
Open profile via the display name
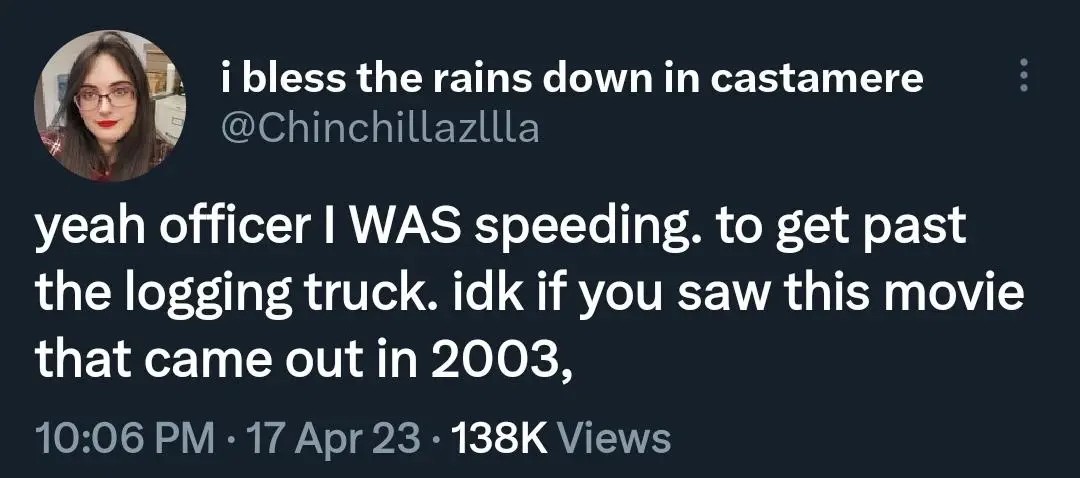[571, 78]
